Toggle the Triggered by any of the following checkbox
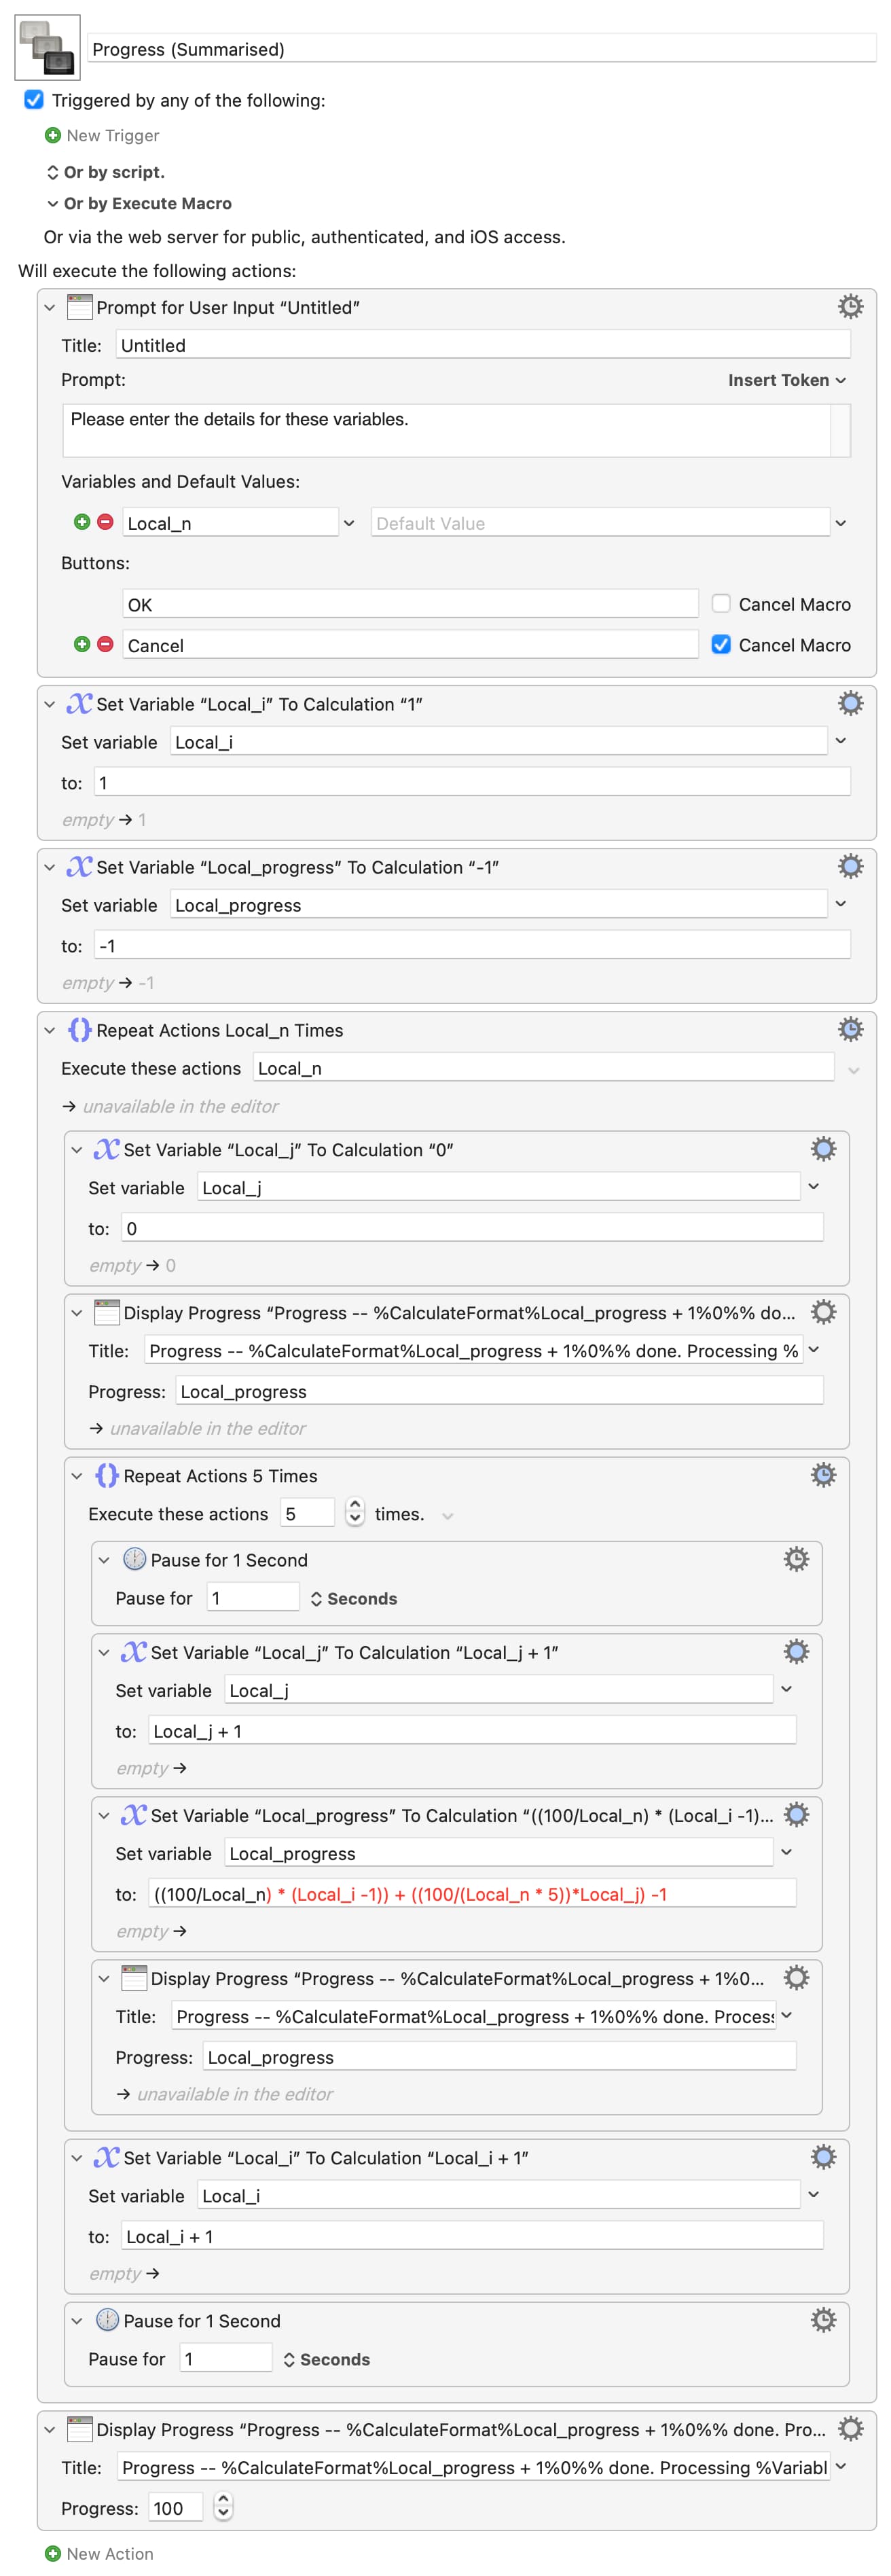The image size is (891, 2576). click(34, 100)
